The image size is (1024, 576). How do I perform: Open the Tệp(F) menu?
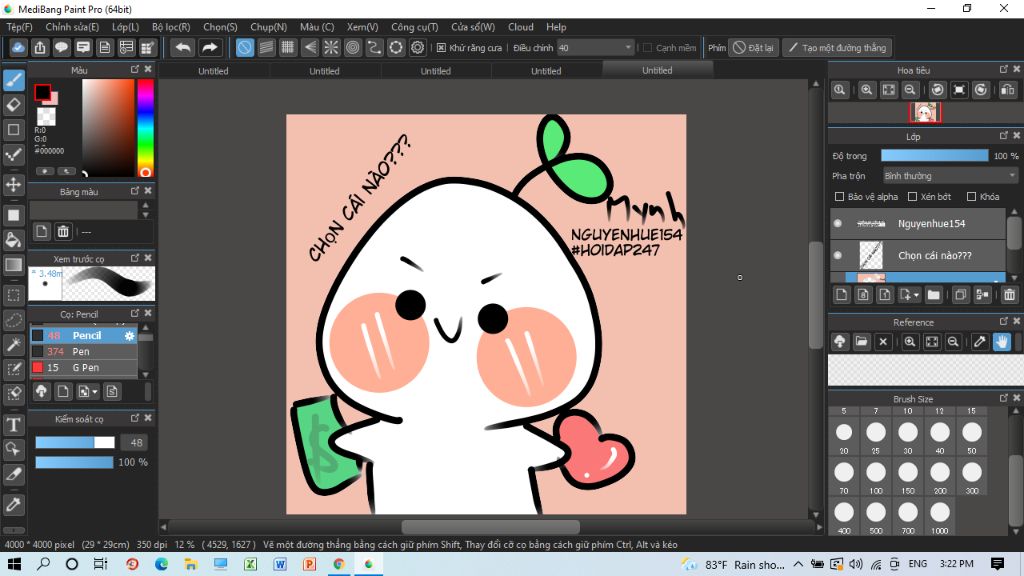click(20, 27)
